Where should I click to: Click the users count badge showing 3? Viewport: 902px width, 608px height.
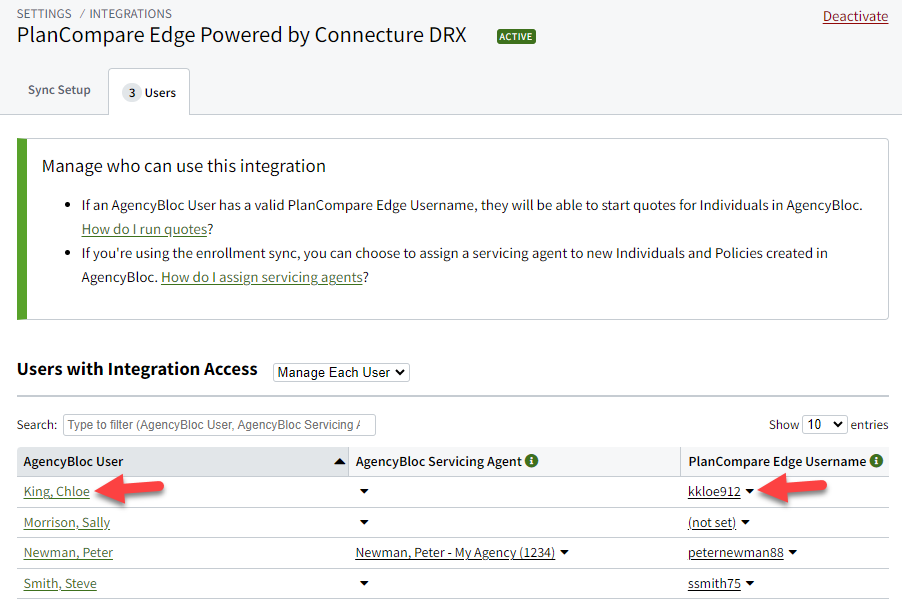132,93
